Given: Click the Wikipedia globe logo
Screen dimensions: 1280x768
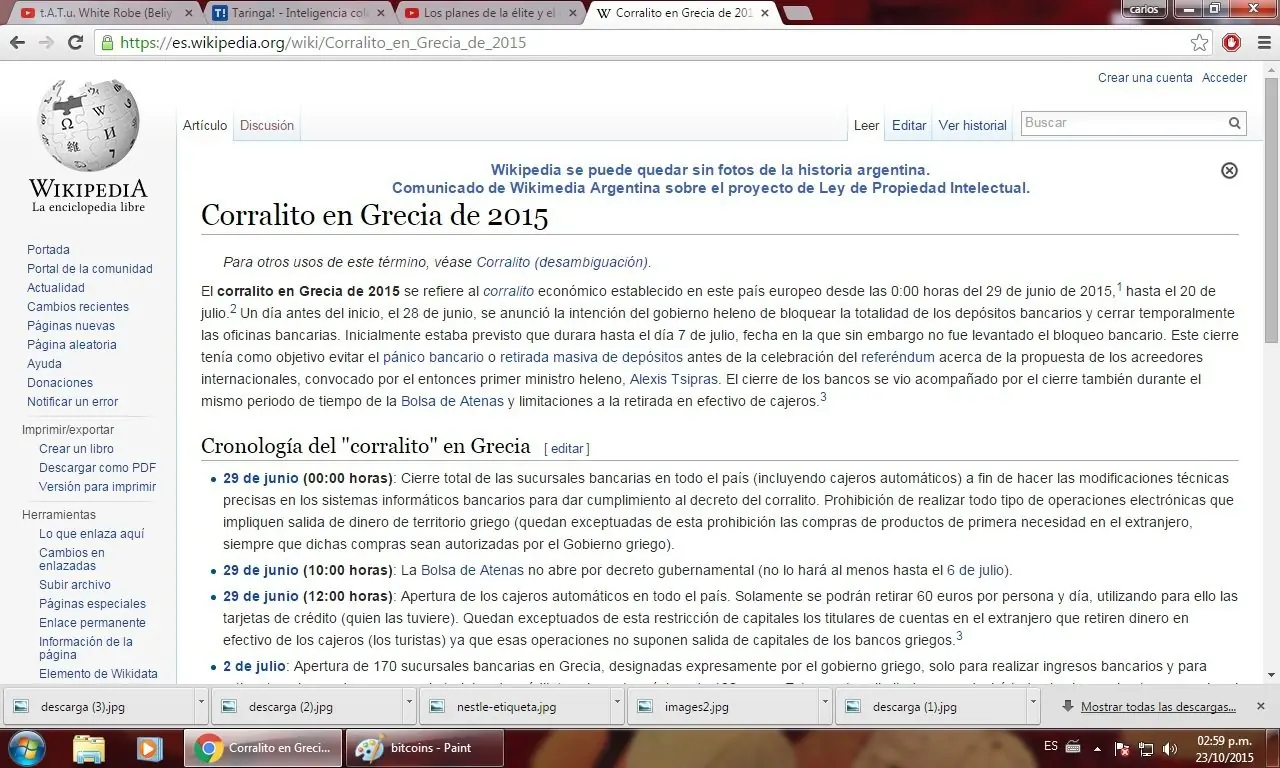Looking at the screenshot, I should (x=89, y=125).
